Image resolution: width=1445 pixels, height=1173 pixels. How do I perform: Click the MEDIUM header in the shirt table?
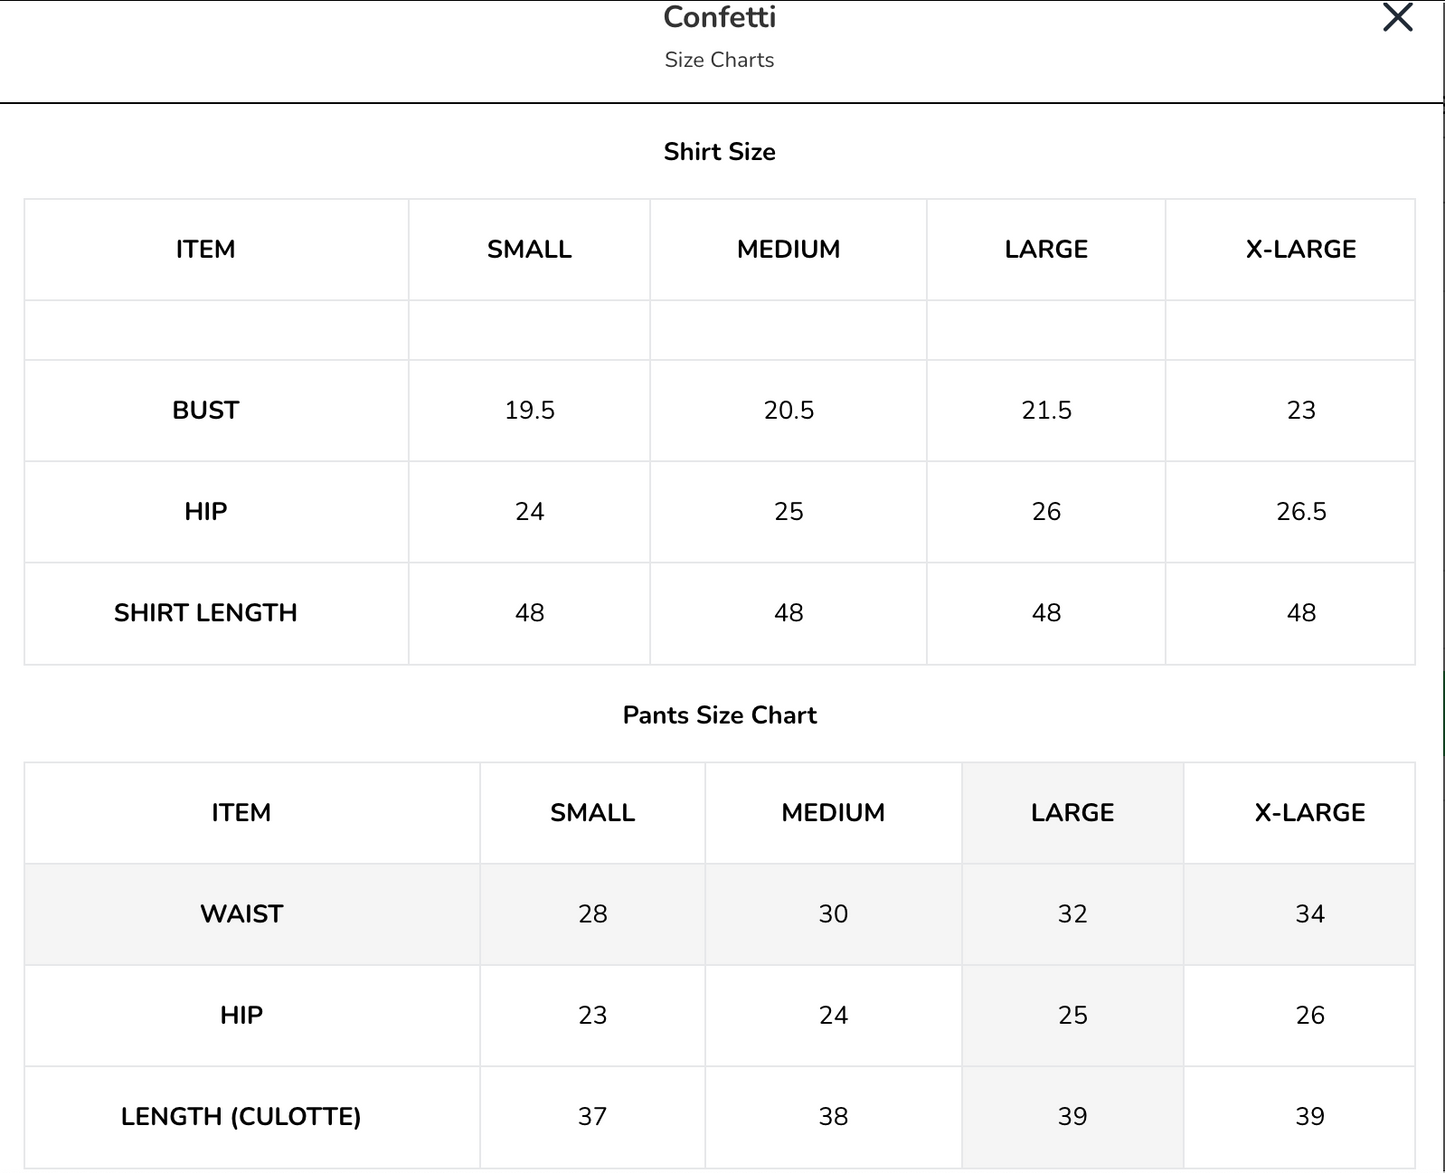(x=789, y=249)
